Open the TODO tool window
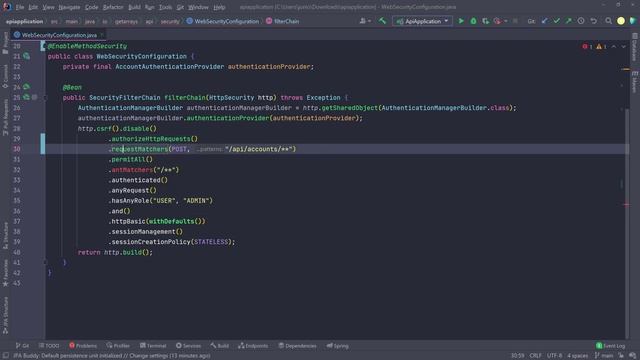This screenshot has width=640, height=360. pos(49,346)
